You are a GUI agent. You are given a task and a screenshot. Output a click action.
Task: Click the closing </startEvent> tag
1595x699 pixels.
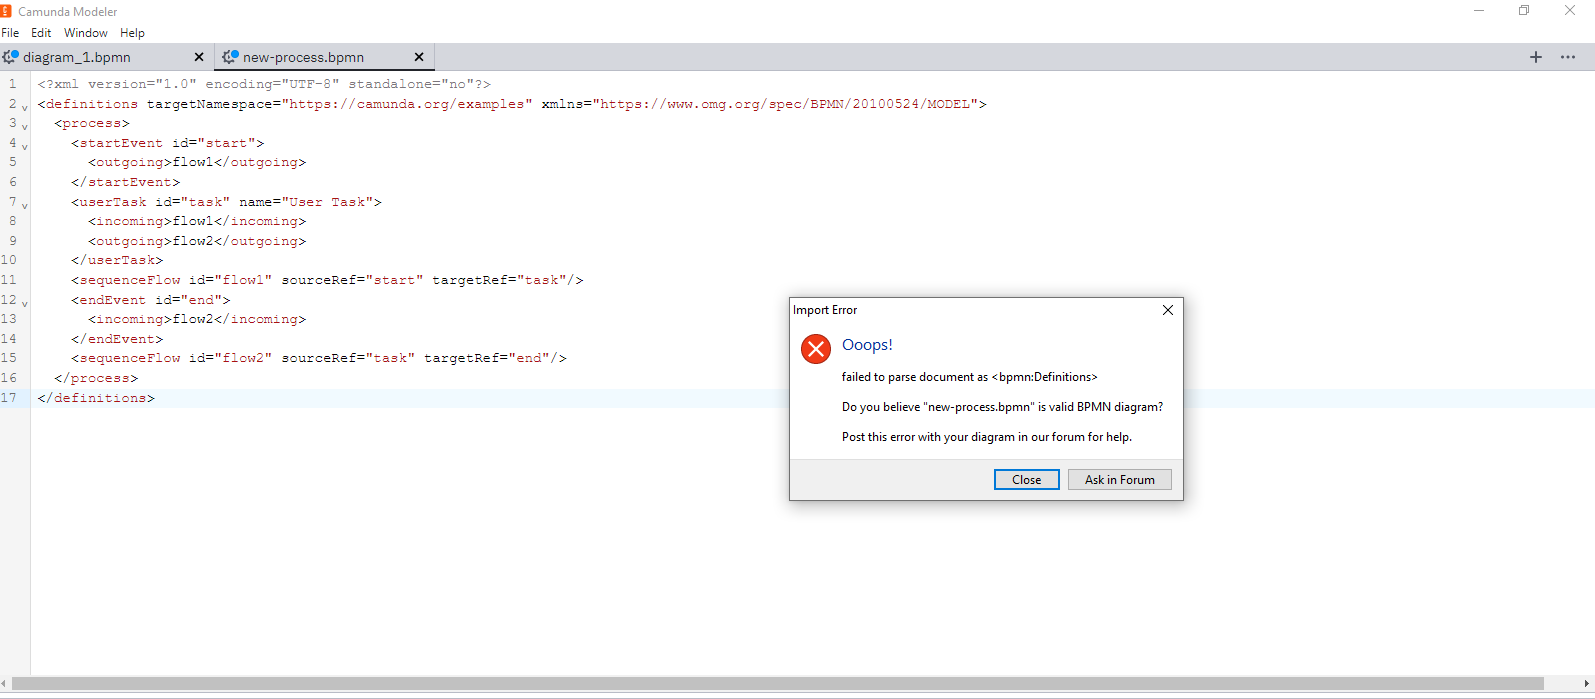click(125, 182)
